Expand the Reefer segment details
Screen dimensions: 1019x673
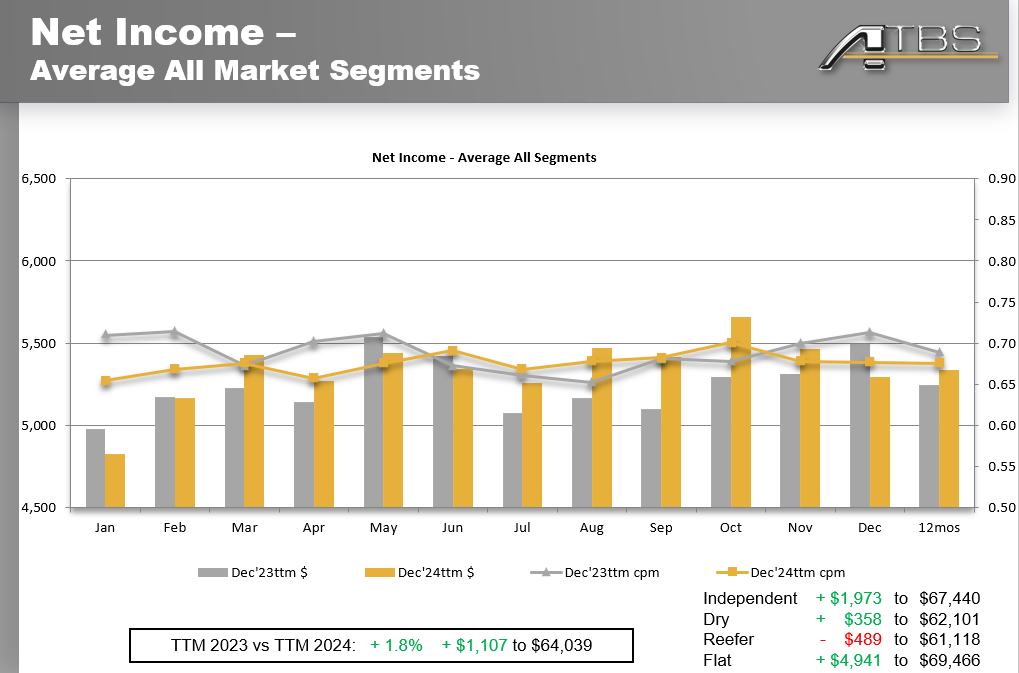click(727, 640)
